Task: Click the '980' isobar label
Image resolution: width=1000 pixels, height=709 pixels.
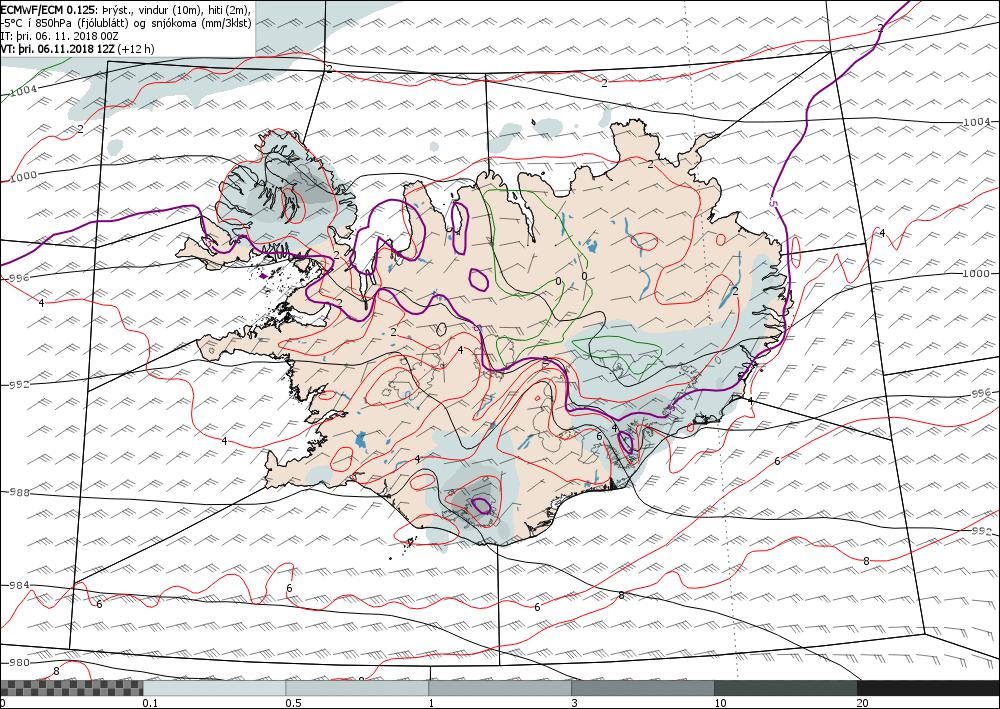Action: 19,662
